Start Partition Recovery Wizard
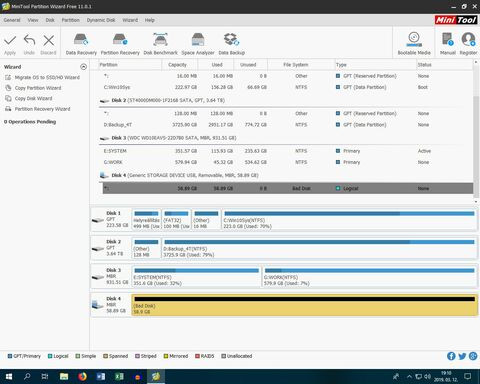The height and width of the screenshot is (384, 480). (38, 109)
